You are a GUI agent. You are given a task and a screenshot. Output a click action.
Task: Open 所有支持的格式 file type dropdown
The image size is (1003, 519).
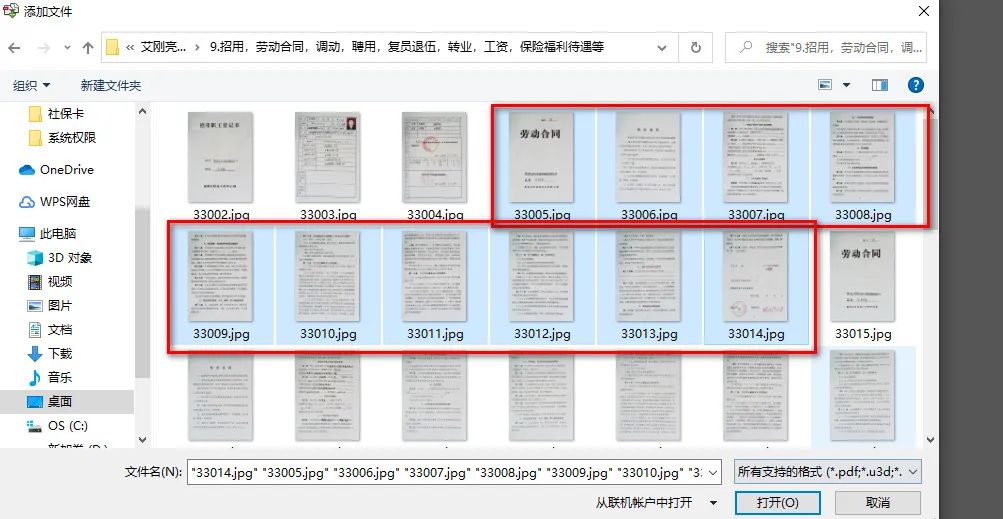[828, 472]
